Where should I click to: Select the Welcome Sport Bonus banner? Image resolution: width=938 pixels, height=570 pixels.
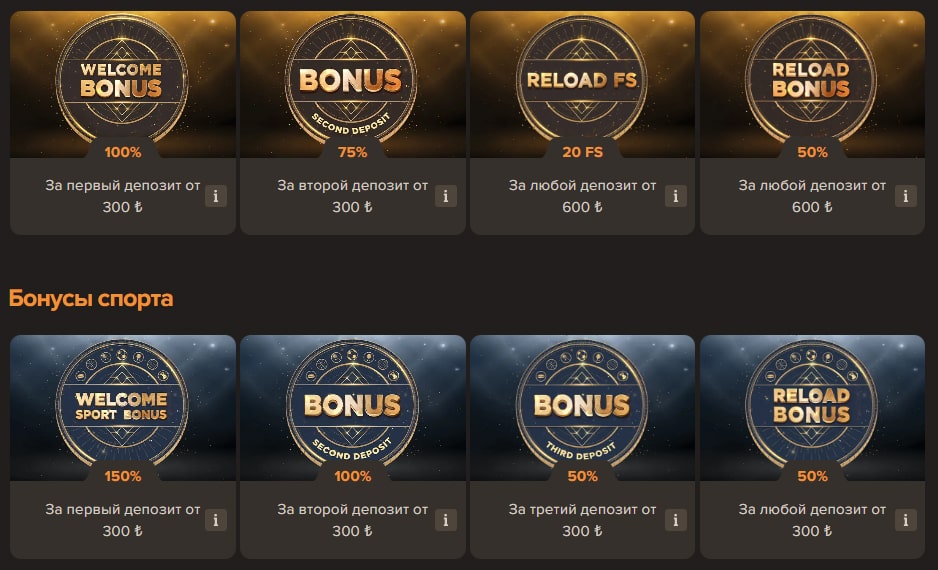pos(123,408)
